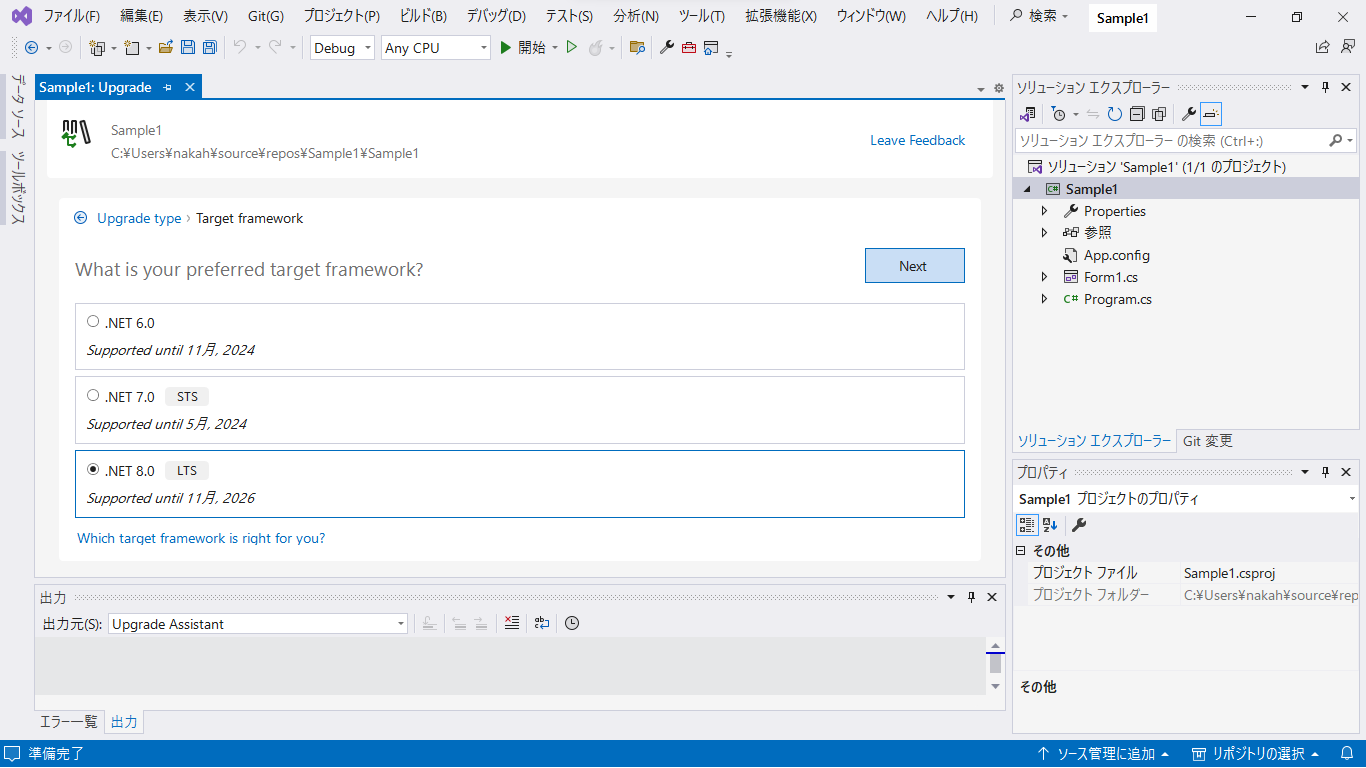Select the .NET 8.0 LTS radio button

tap(93, 470)
